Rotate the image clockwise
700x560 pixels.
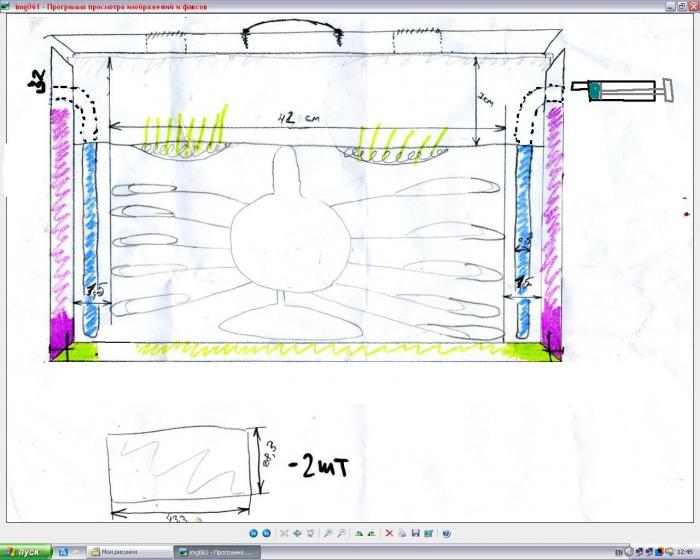359,533
